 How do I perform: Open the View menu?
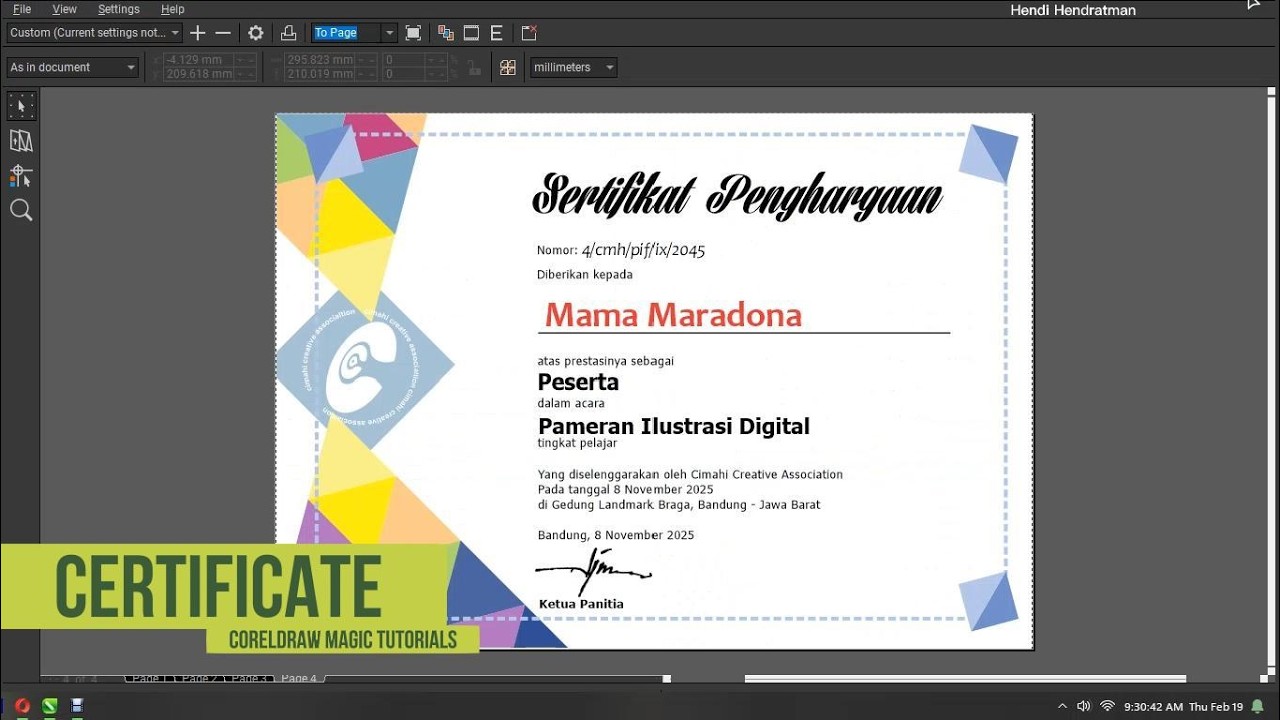[65, 9]
